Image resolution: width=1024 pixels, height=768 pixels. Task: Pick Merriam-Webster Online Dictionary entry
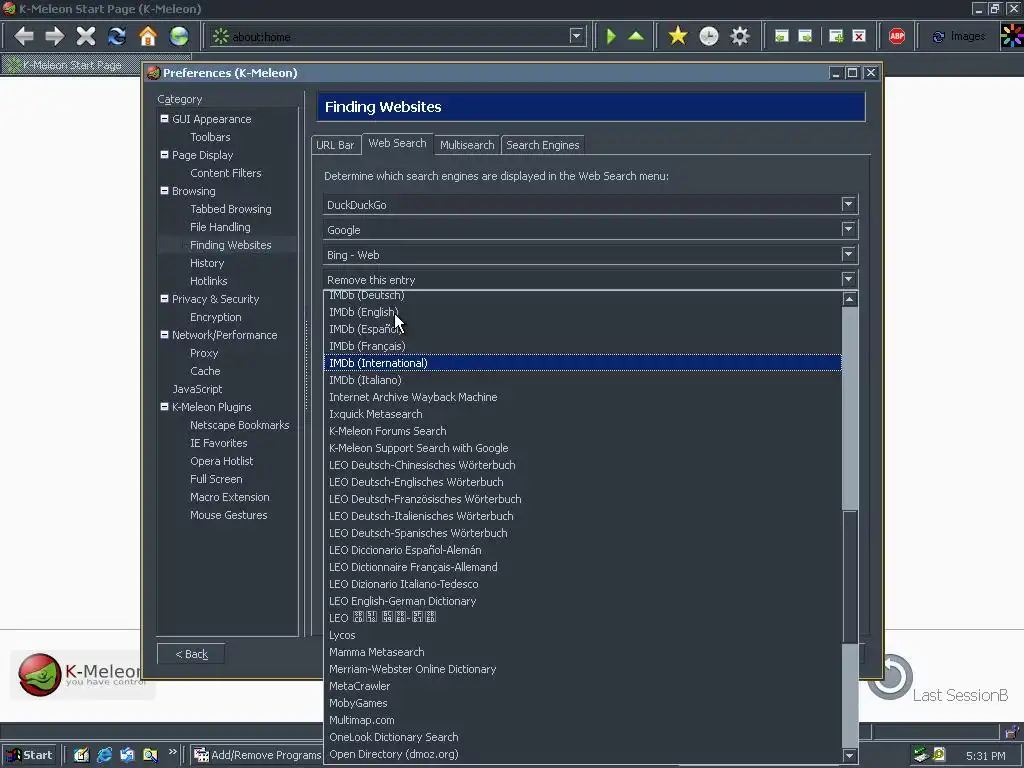[583, 669]
